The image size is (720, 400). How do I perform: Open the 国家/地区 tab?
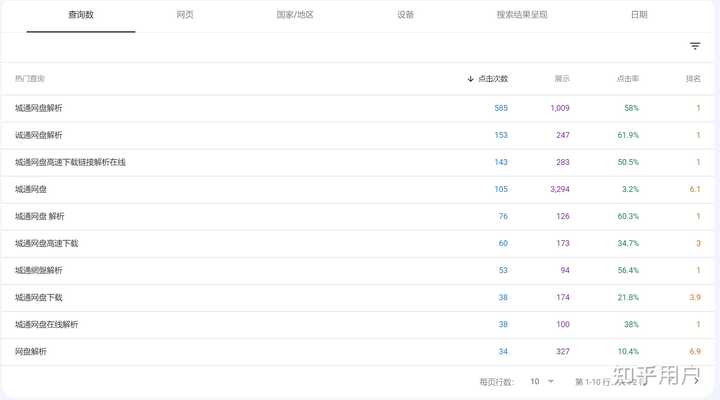pos(295,15)
